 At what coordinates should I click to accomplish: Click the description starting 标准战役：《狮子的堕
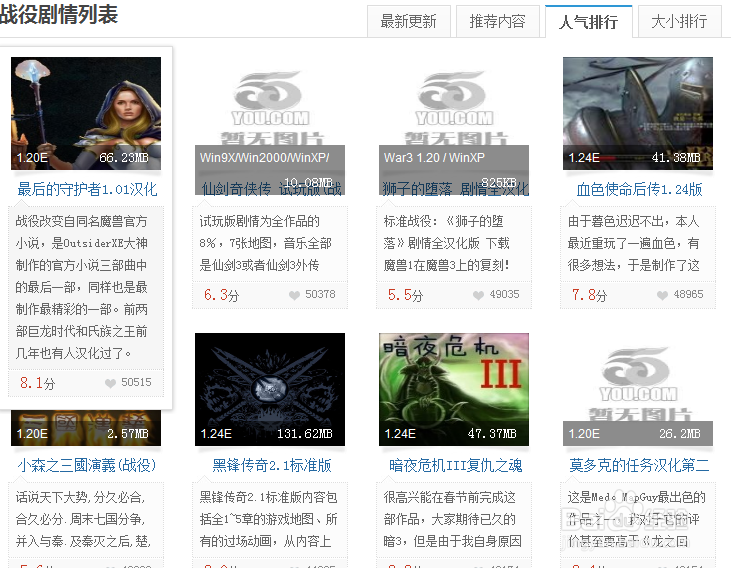[447, 243]
